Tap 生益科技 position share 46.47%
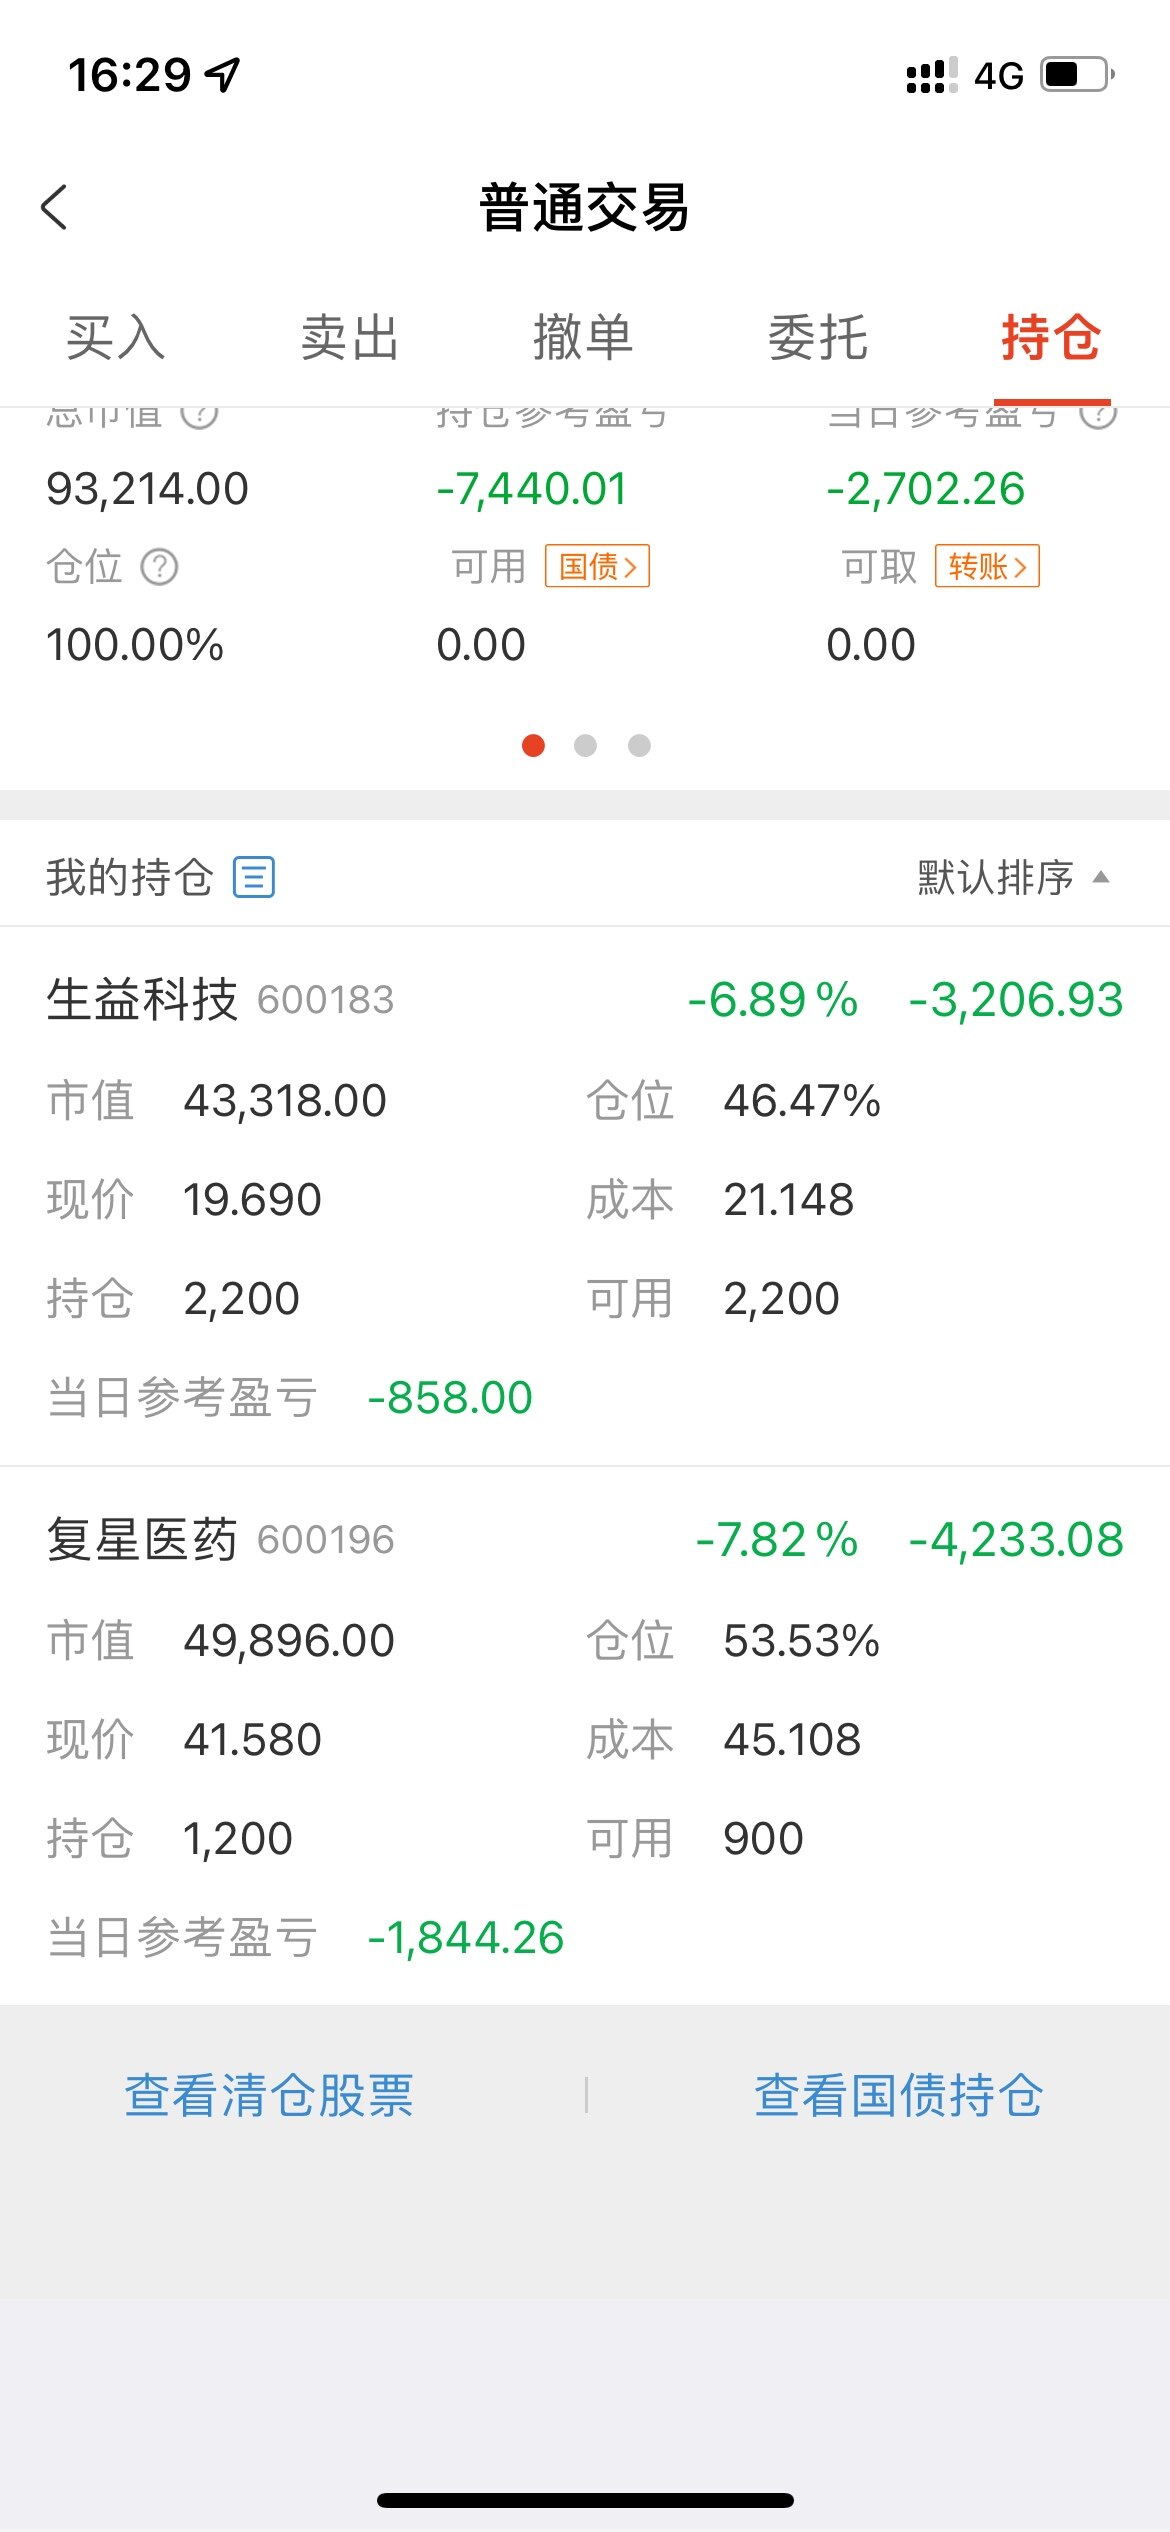 point(802,1101)
